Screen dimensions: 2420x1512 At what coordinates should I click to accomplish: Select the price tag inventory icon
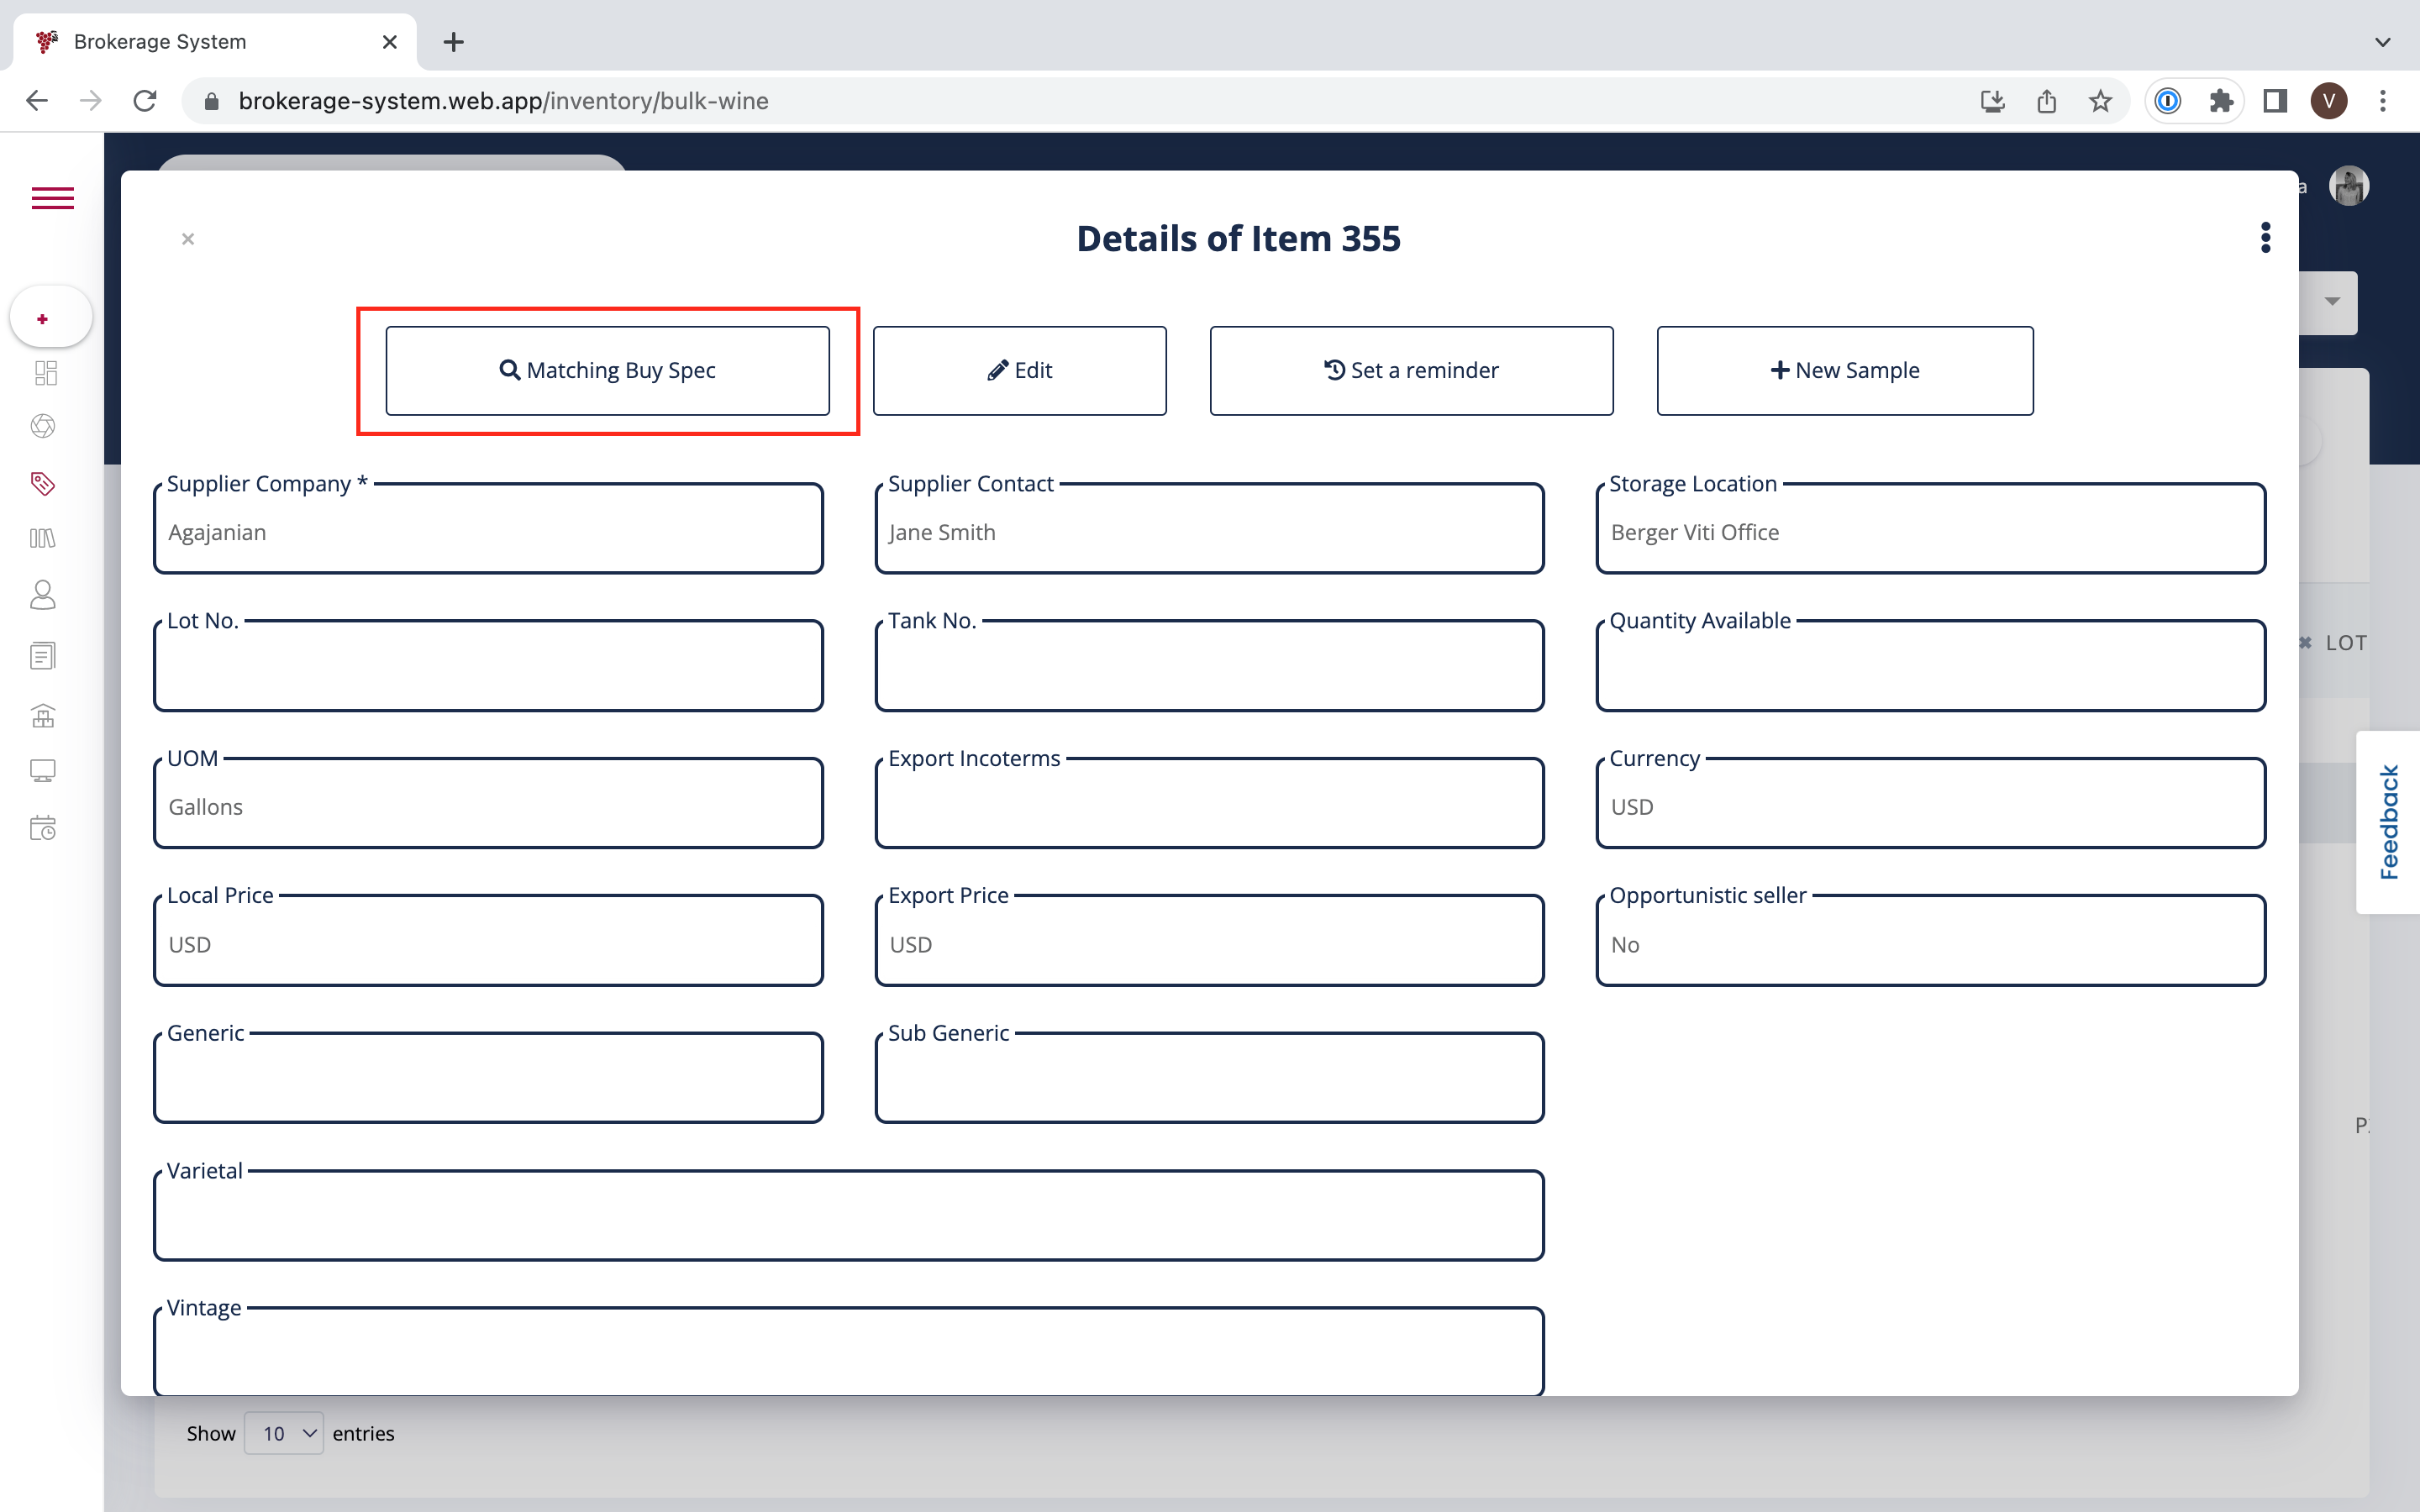43,484
